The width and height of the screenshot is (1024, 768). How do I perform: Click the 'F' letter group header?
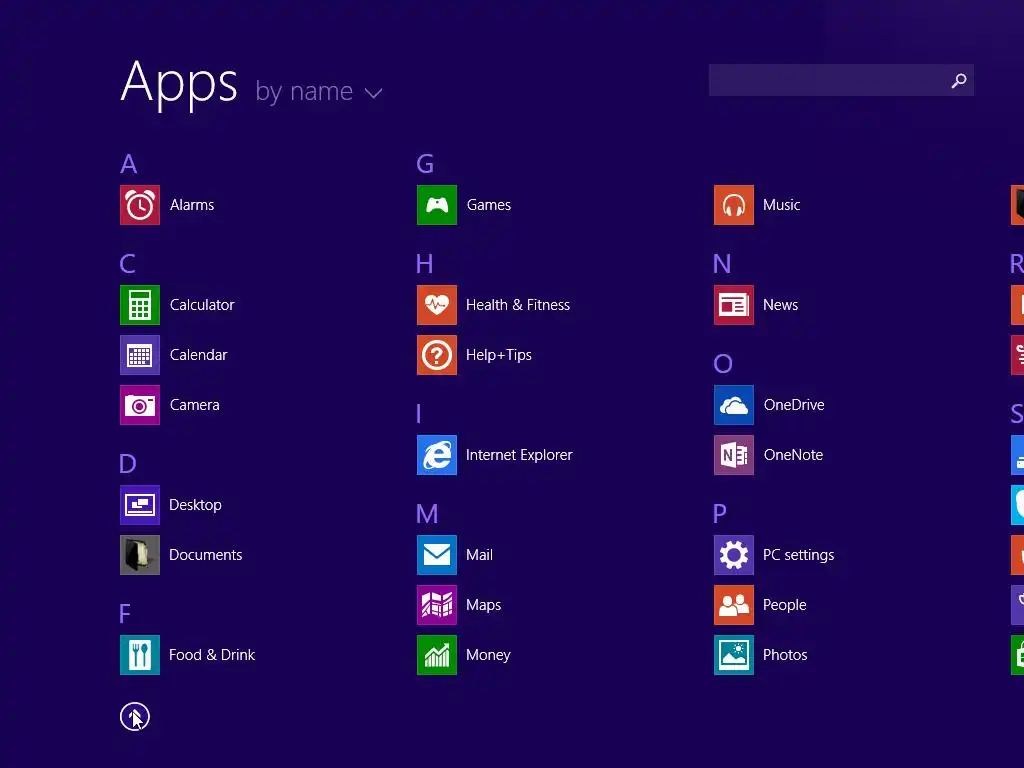click(125, 614)
